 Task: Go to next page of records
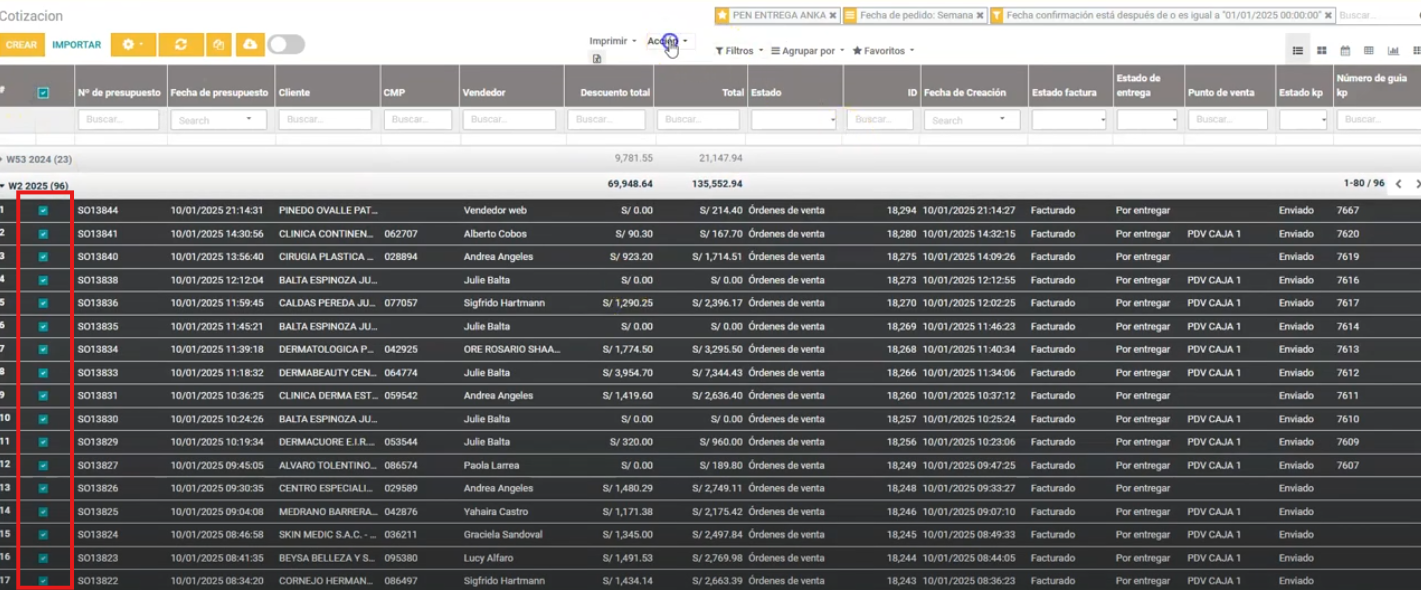point(1417,184)
